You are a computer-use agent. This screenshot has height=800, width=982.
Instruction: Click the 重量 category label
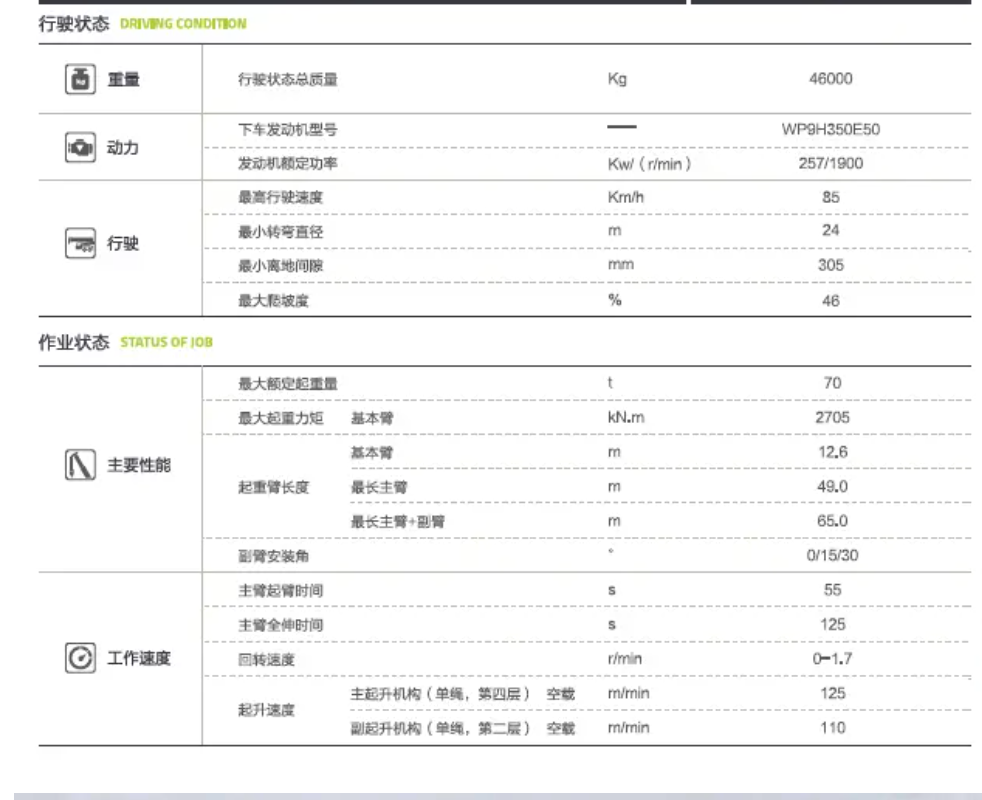pos(123,80)
